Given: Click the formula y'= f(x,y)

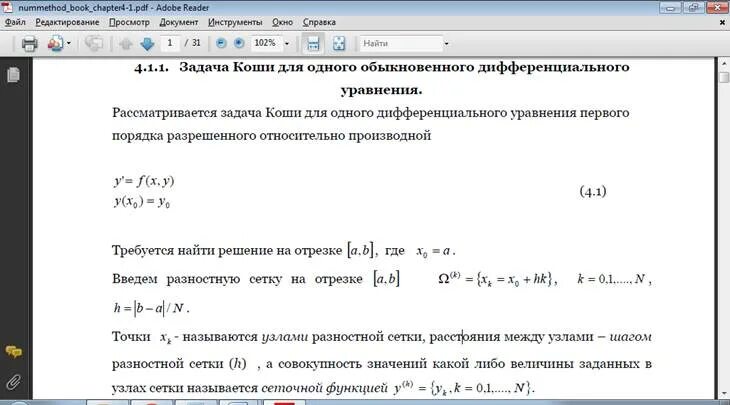Looking at the screenshot, I should (x=144, y=181).
